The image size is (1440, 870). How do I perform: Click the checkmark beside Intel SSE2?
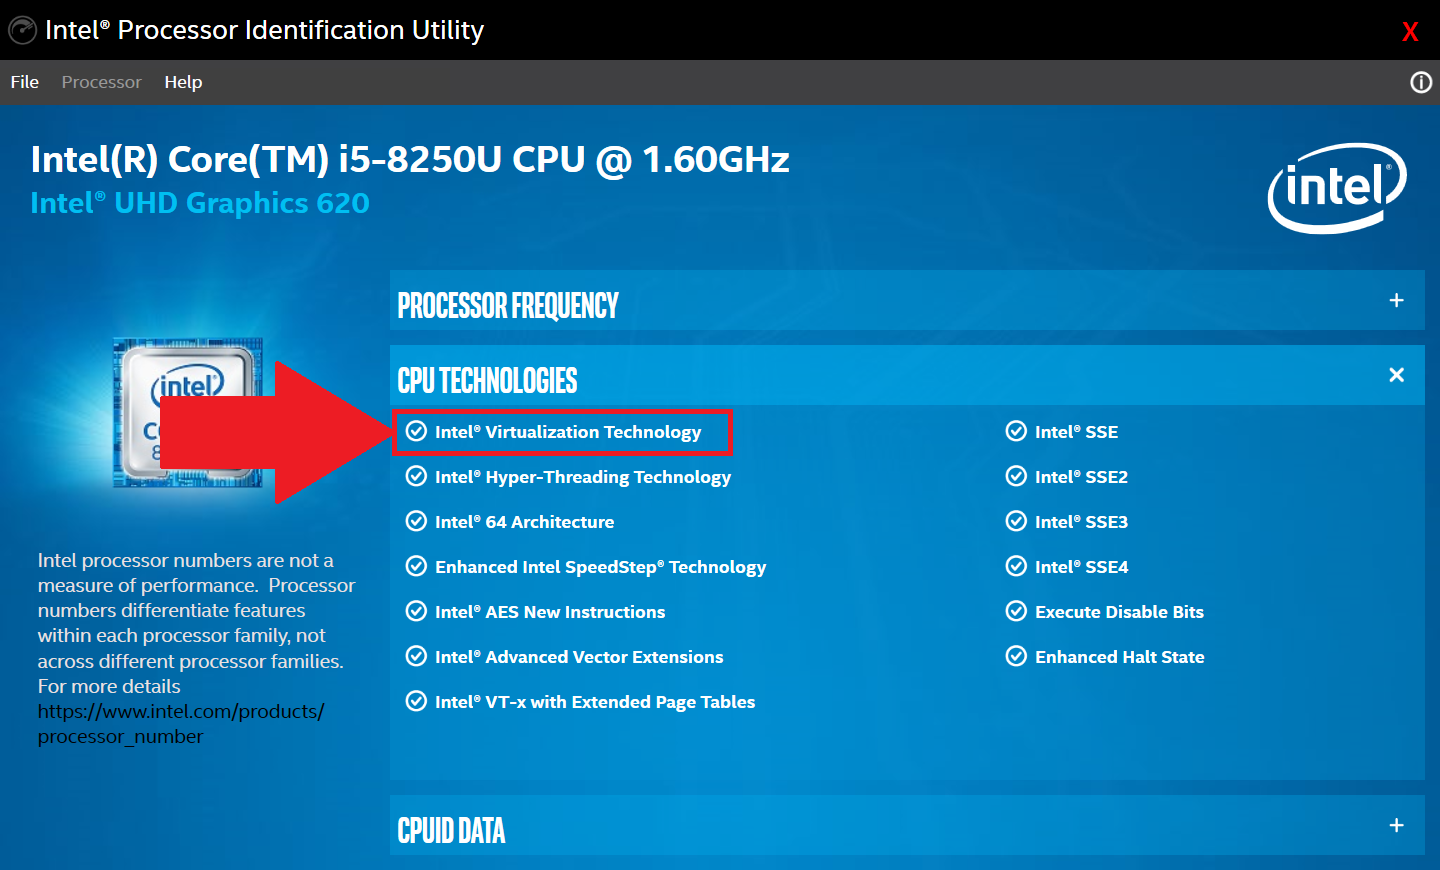[1016, 476]
